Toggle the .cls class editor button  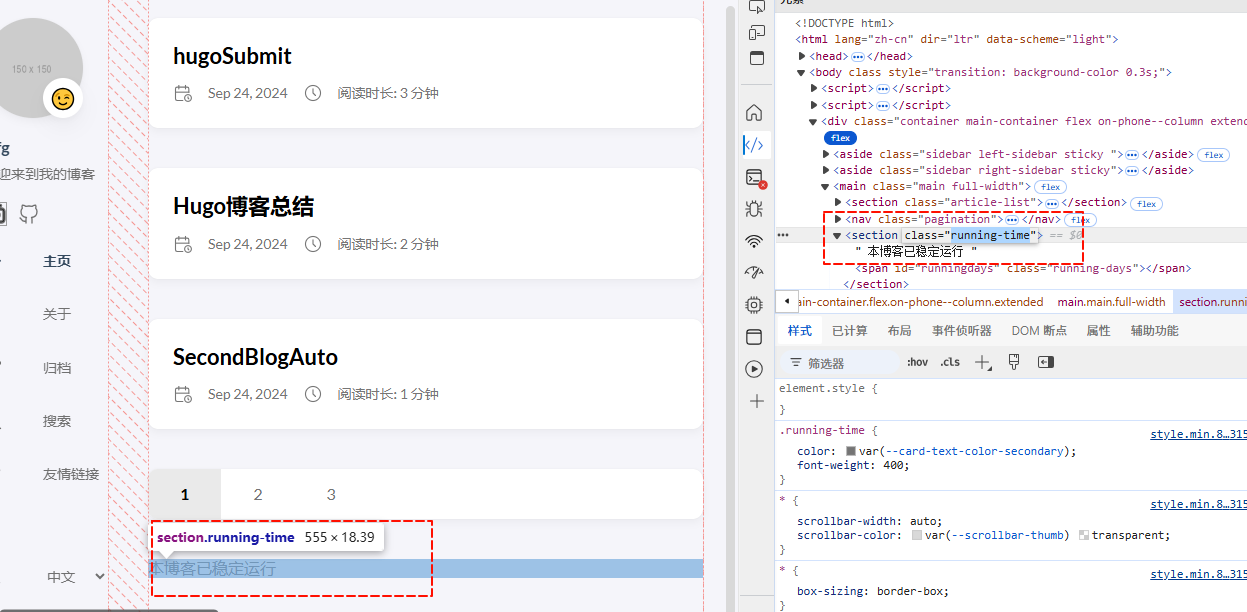coord(950,362)
